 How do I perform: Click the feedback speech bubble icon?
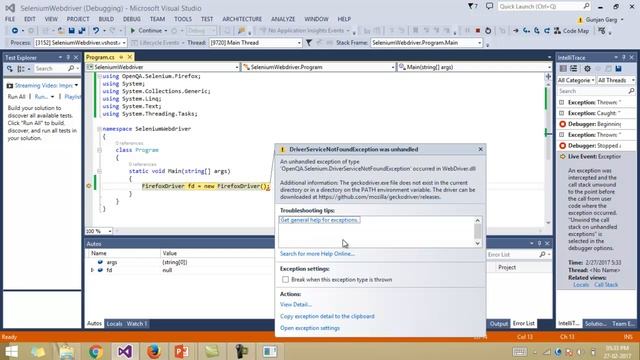489,6
